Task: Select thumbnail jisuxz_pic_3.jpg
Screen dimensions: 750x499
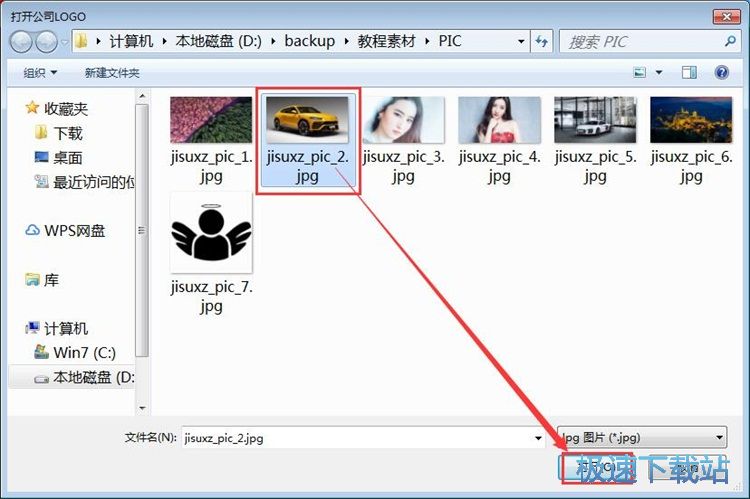Action: pos(403,120)
